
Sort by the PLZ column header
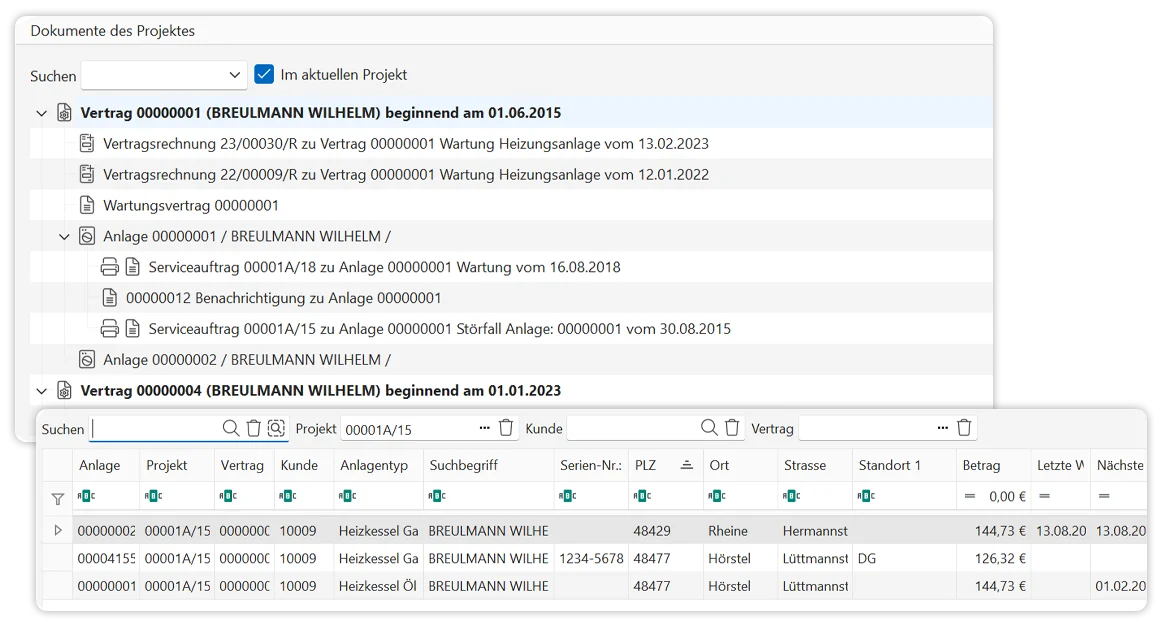pyautogui.click(x=662, y=465)
